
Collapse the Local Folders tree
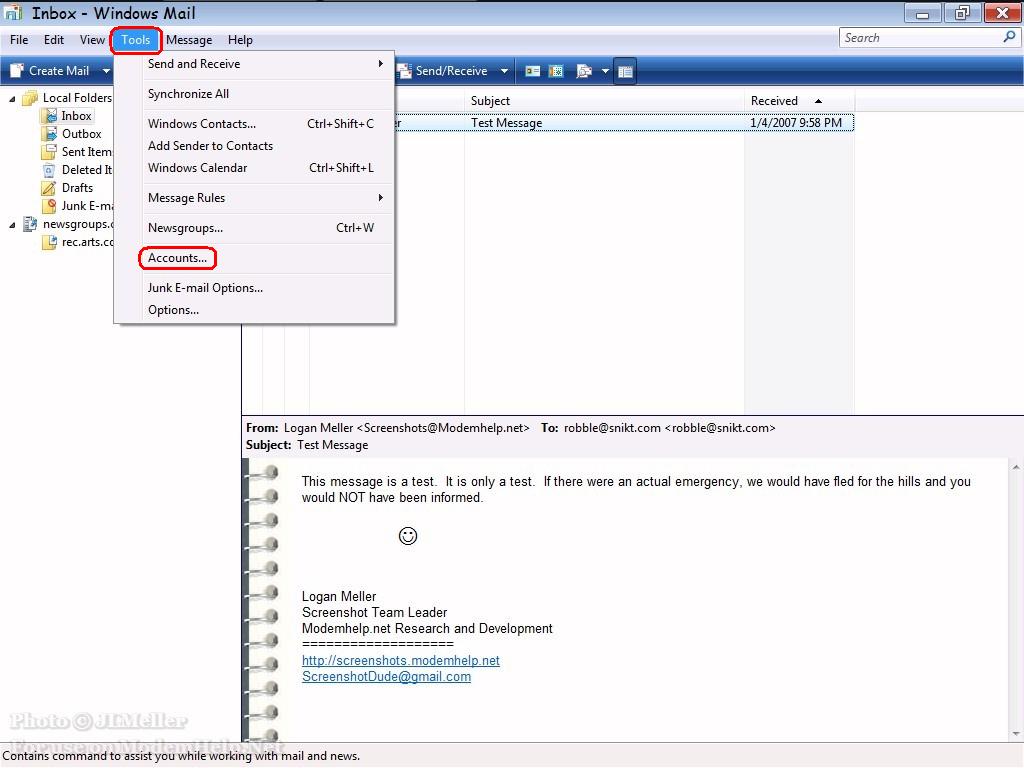point(12,99)
